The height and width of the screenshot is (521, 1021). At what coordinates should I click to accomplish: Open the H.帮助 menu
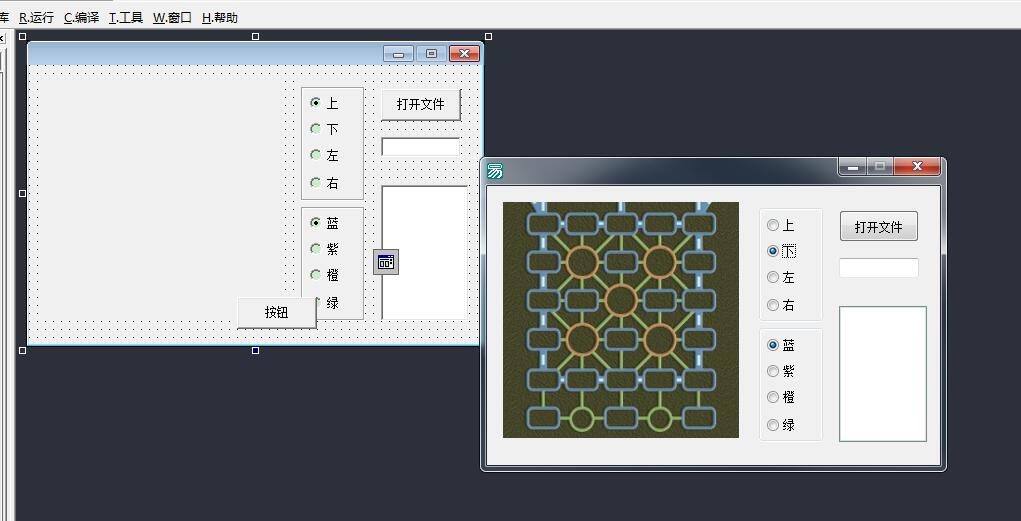[x=220, y=17]
